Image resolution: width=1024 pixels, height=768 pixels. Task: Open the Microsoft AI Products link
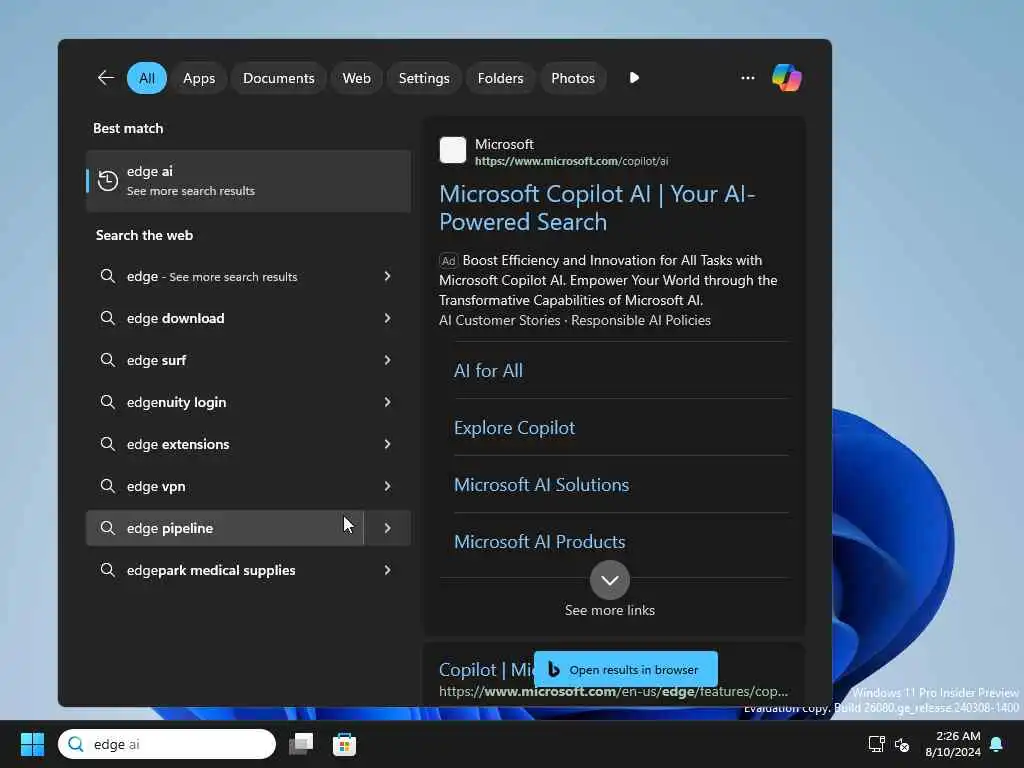point(539,541)
